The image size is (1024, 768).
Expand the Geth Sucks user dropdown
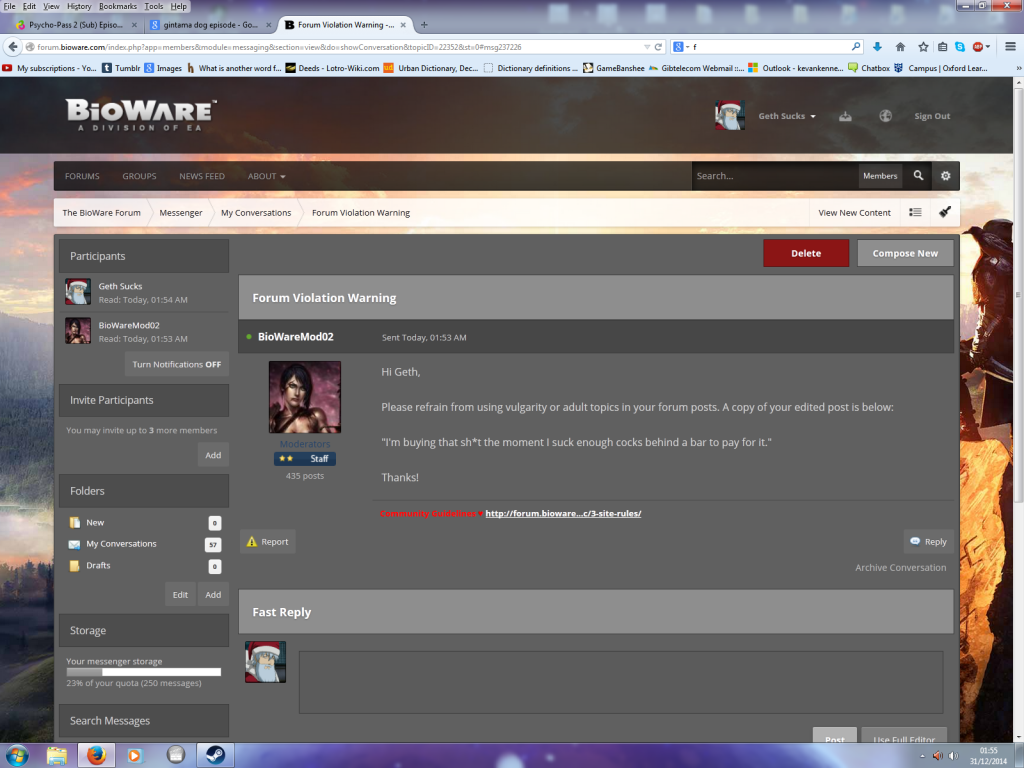[x=787, y=116]
